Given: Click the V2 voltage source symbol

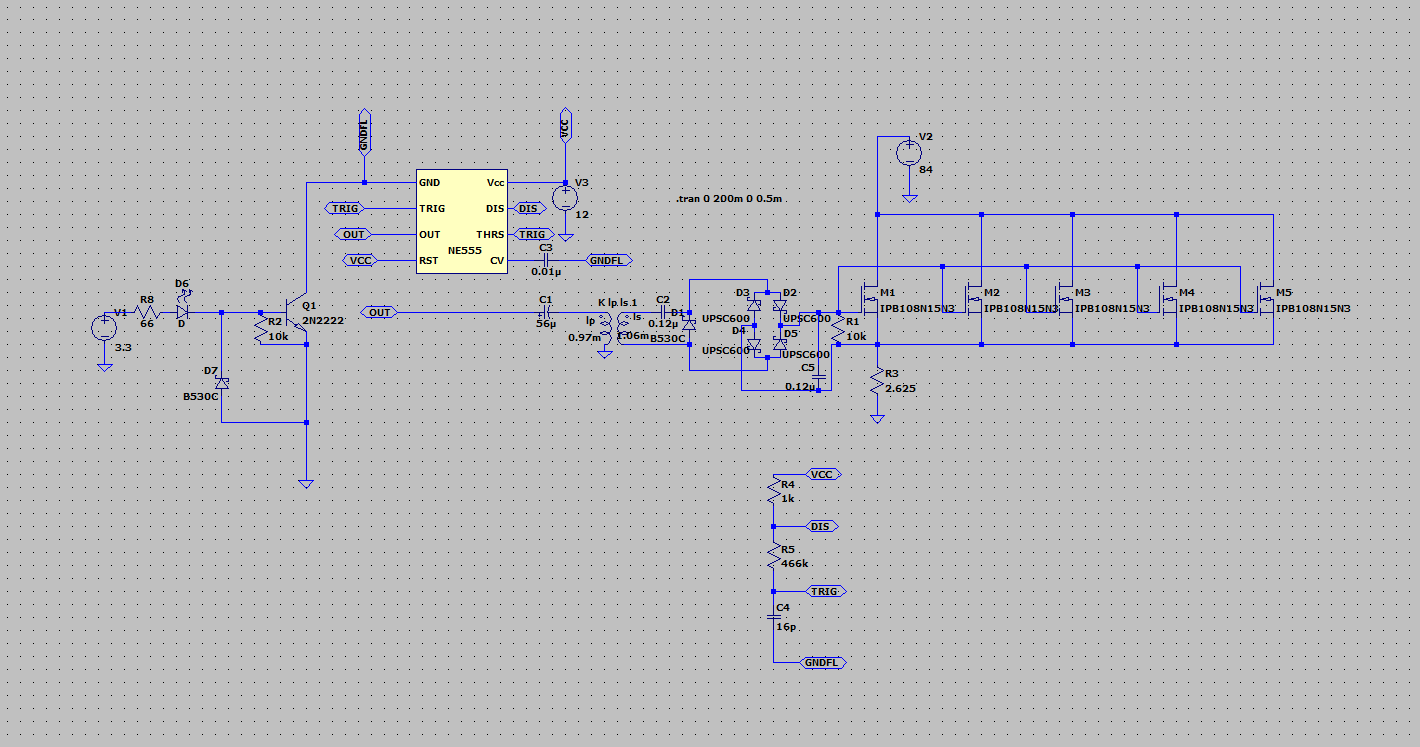Looking at the screenshot, I should 908,153.
